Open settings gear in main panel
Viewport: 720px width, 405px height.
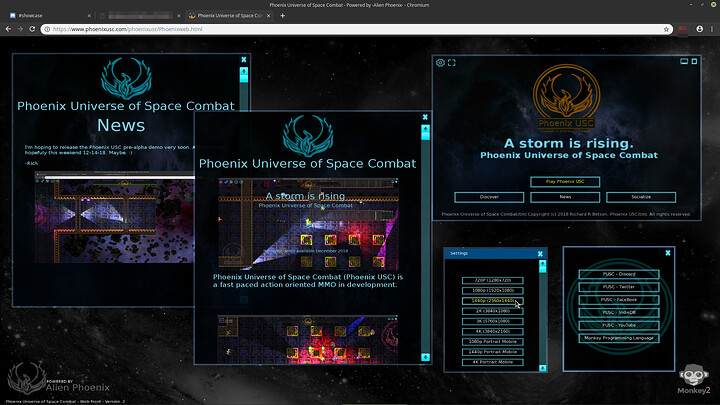pos(440,62)
